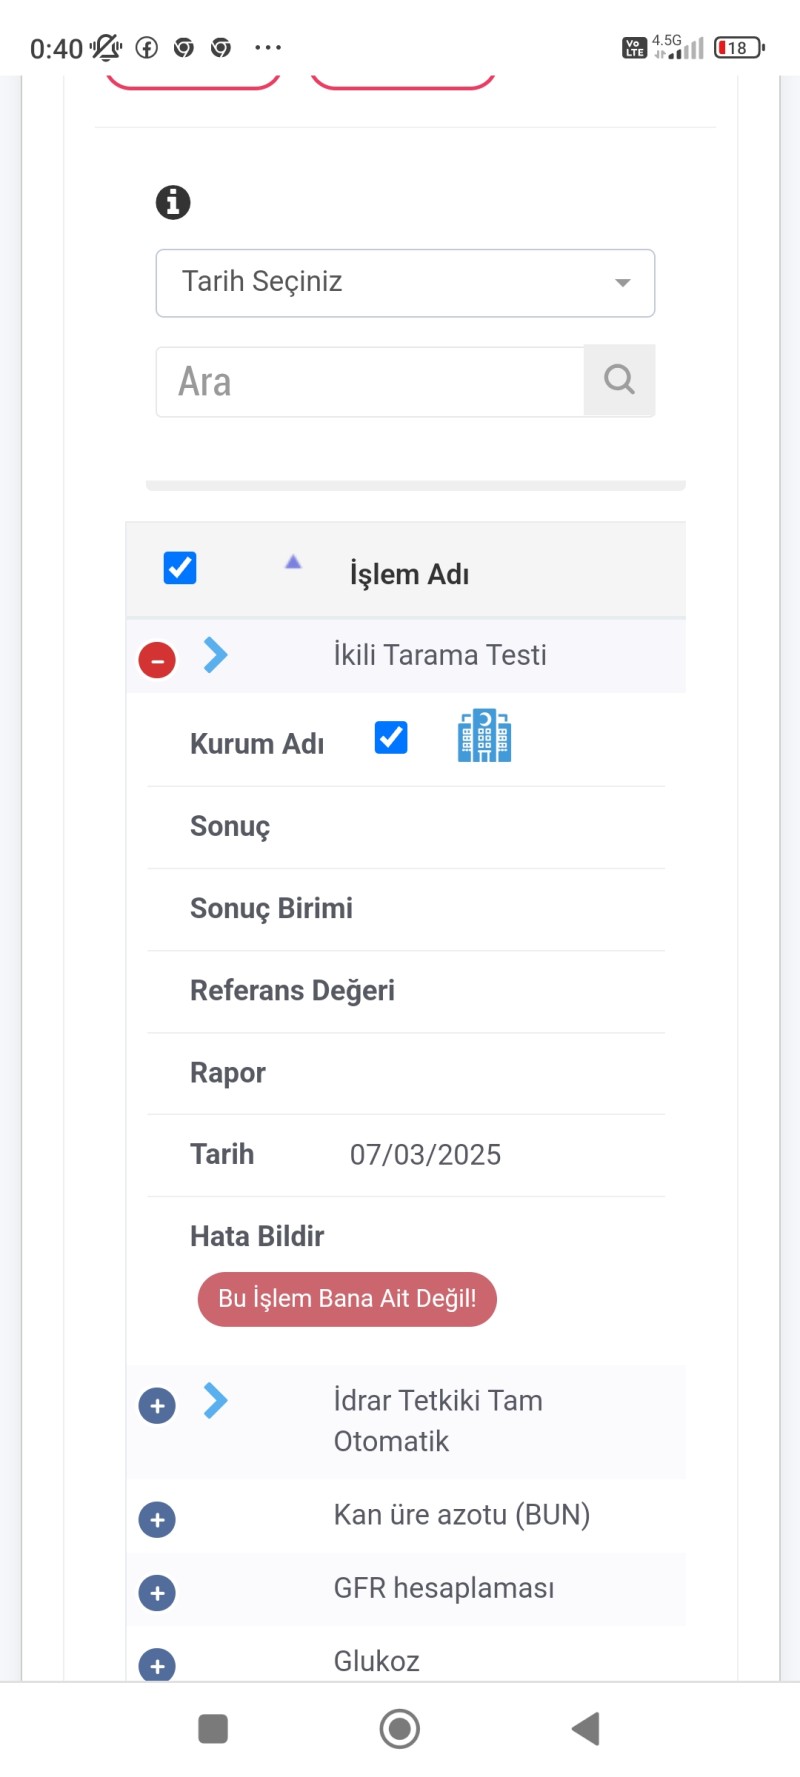The height and width of the screenshot is (1777, 800).
Task: Expand Kan üre azotu (BUN) row
Action: coord(157,1519)
